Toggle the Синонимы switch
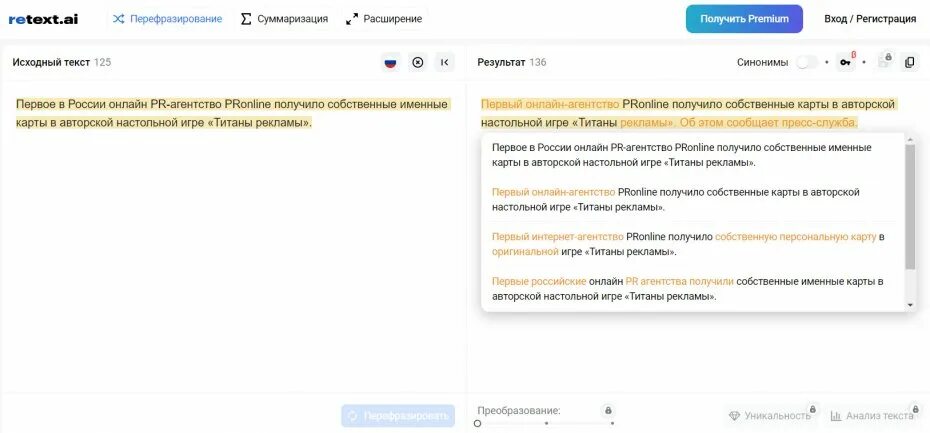The height and width of the screenshot is (433, 930). tap(807, 62)
